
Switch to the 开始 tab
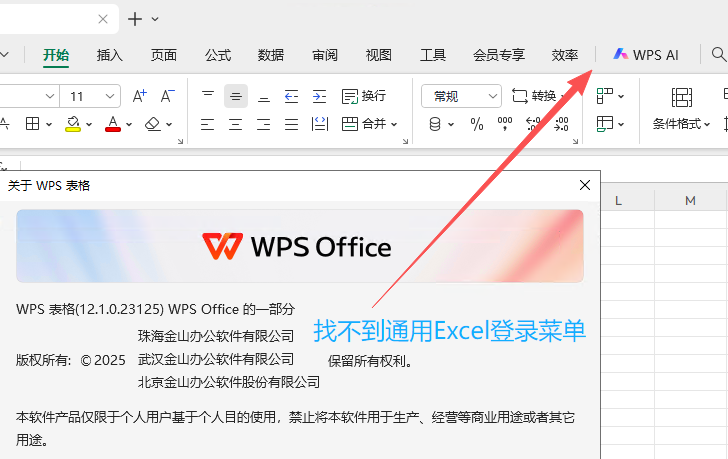(x=56, y=55)
